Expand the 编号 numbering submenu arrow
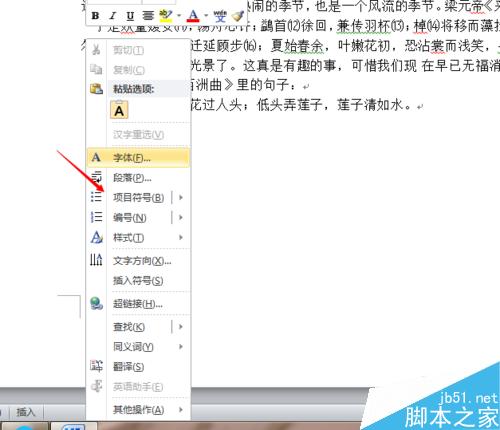500x430 pixels. coord(181,218)
